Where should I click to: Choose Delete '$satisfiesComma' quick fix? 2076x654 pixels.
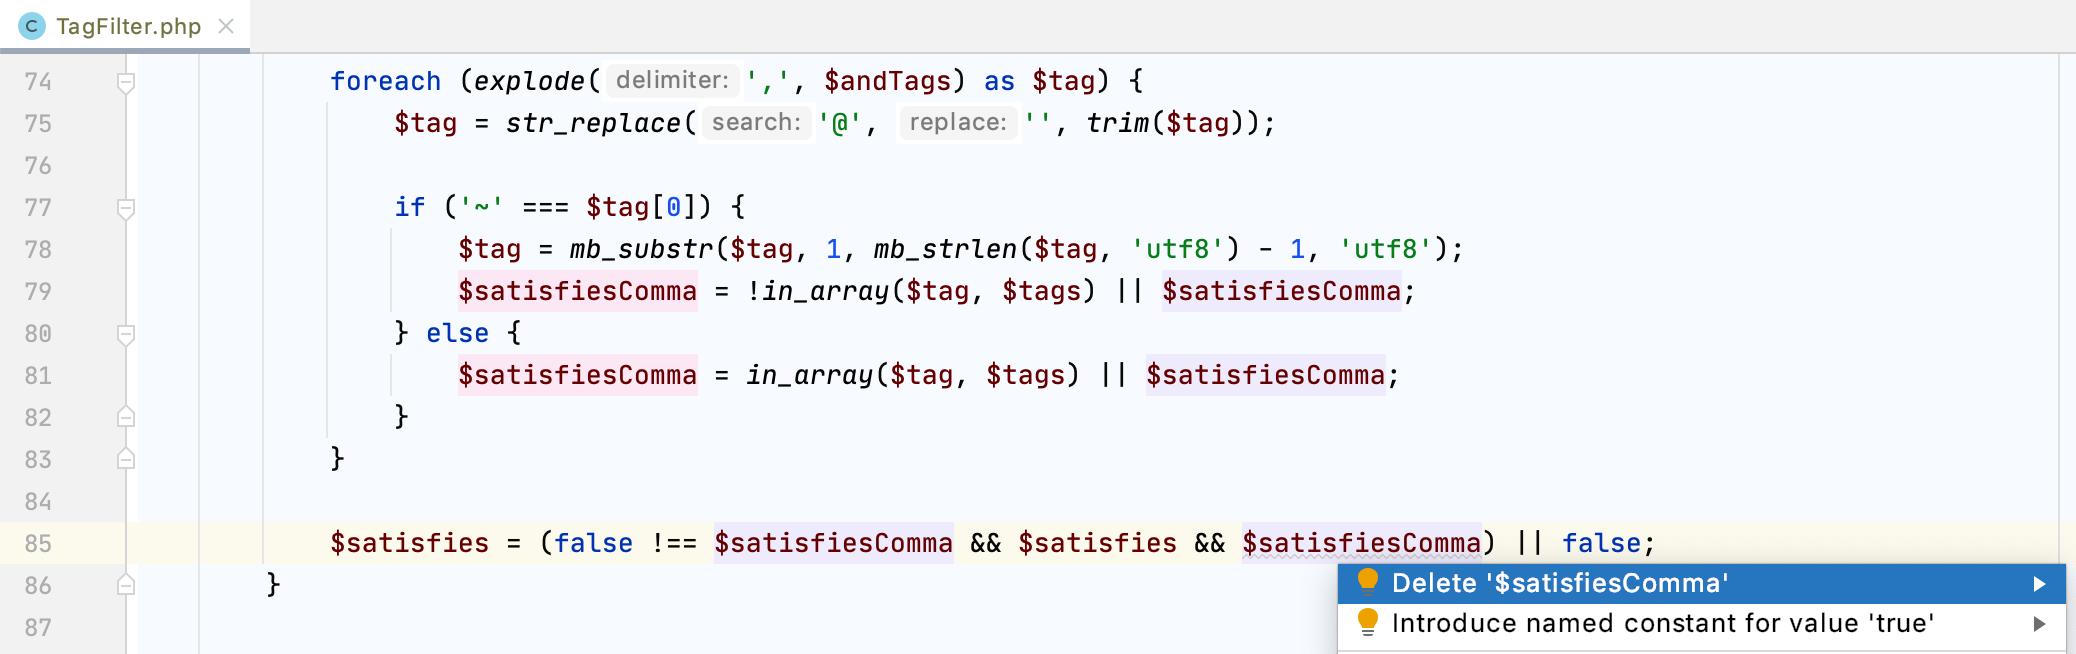click(1701, 583)
